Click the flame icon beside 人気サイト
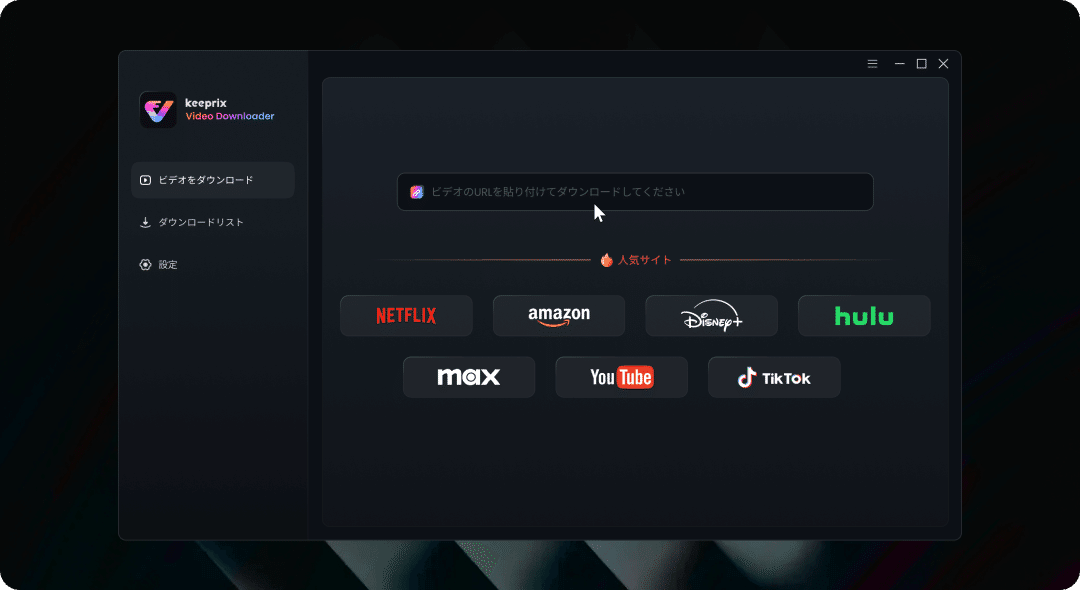Image resolution: width=1080 pixels, height=590 pixels. pos(606,258)
